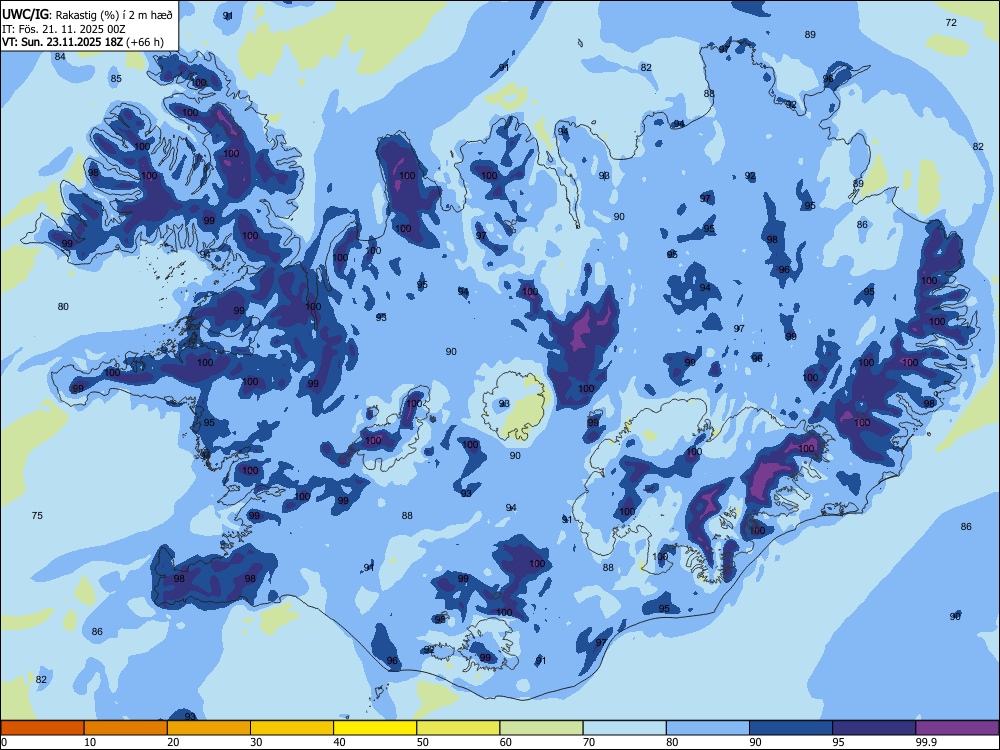Click the "VT: Sun. 23.11.2025 18Z (+66 h)" line
This screenshot has height=750, width=1000.
point(83,42)
